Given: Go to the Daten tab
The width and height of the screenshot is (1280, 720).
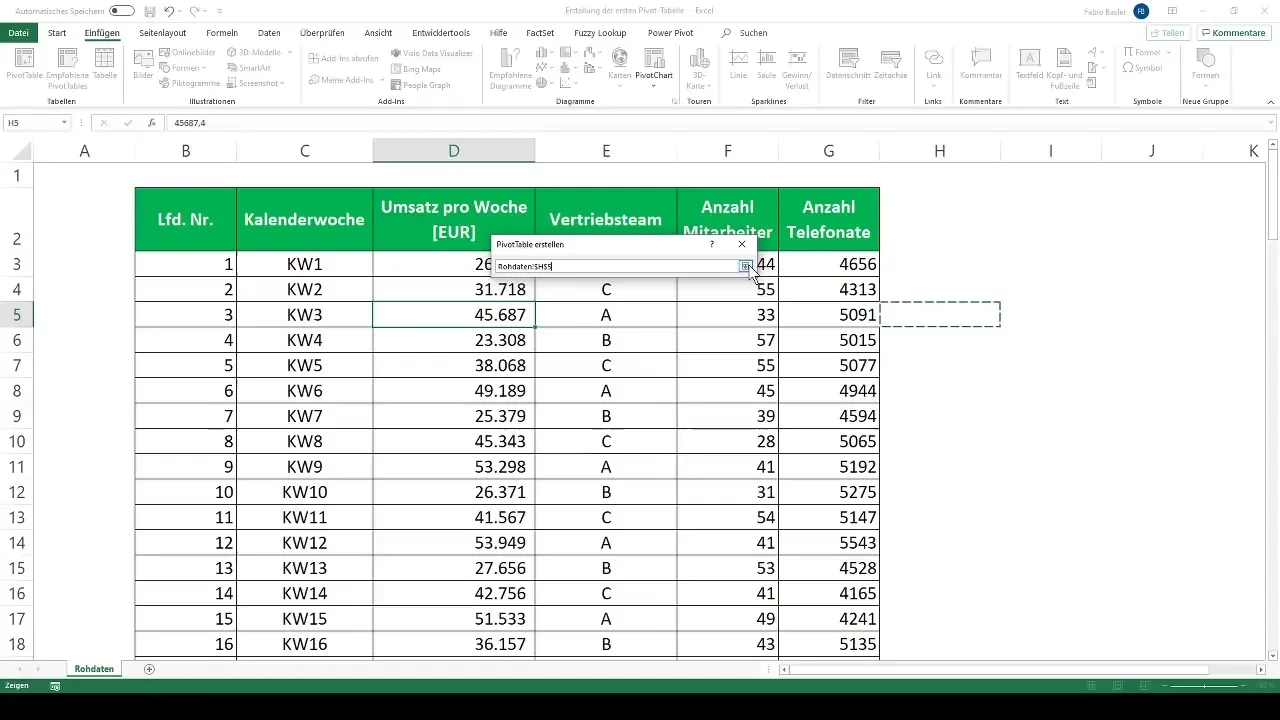Looking at the screenshot, I should [x=269, y=33].
